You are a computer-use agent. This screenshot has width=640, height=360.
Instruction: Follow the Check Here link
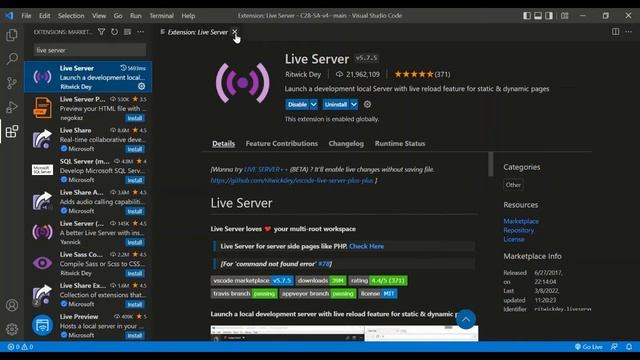tap(367, 246)
